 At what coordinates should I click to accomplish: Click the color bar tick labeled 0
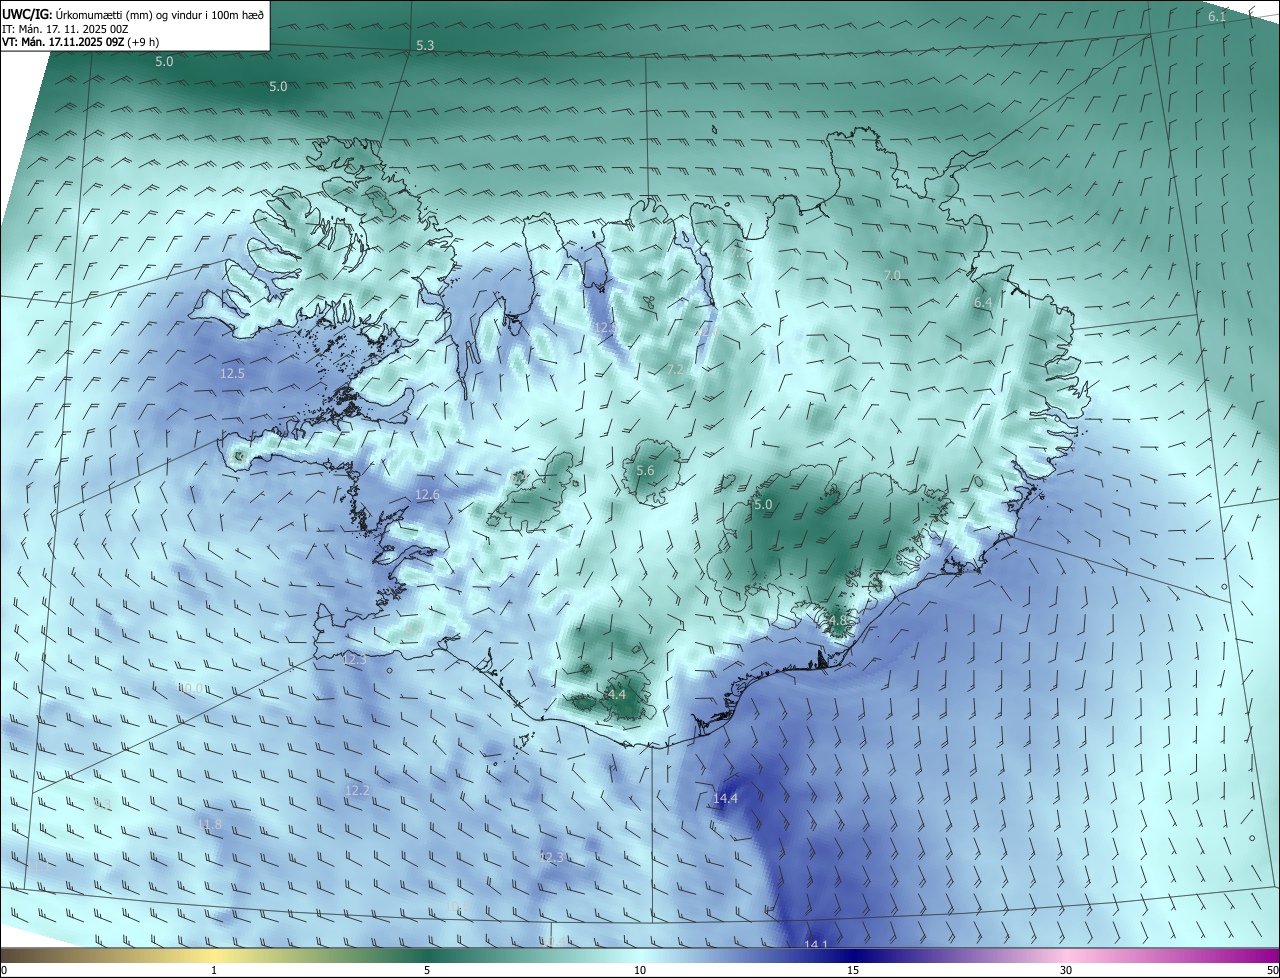point(4,970)
